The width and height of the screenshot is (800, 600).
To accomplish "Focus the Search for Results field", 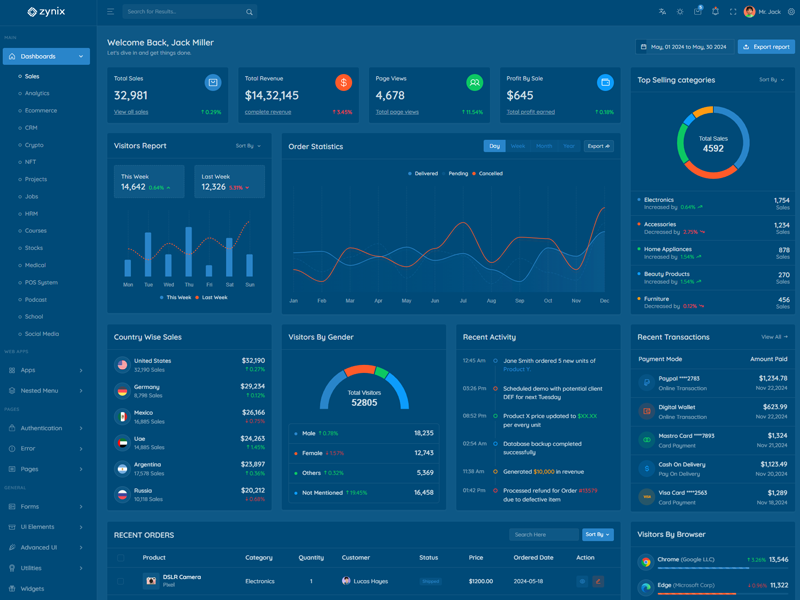I will pyautogui.click(x=183, y=12).
